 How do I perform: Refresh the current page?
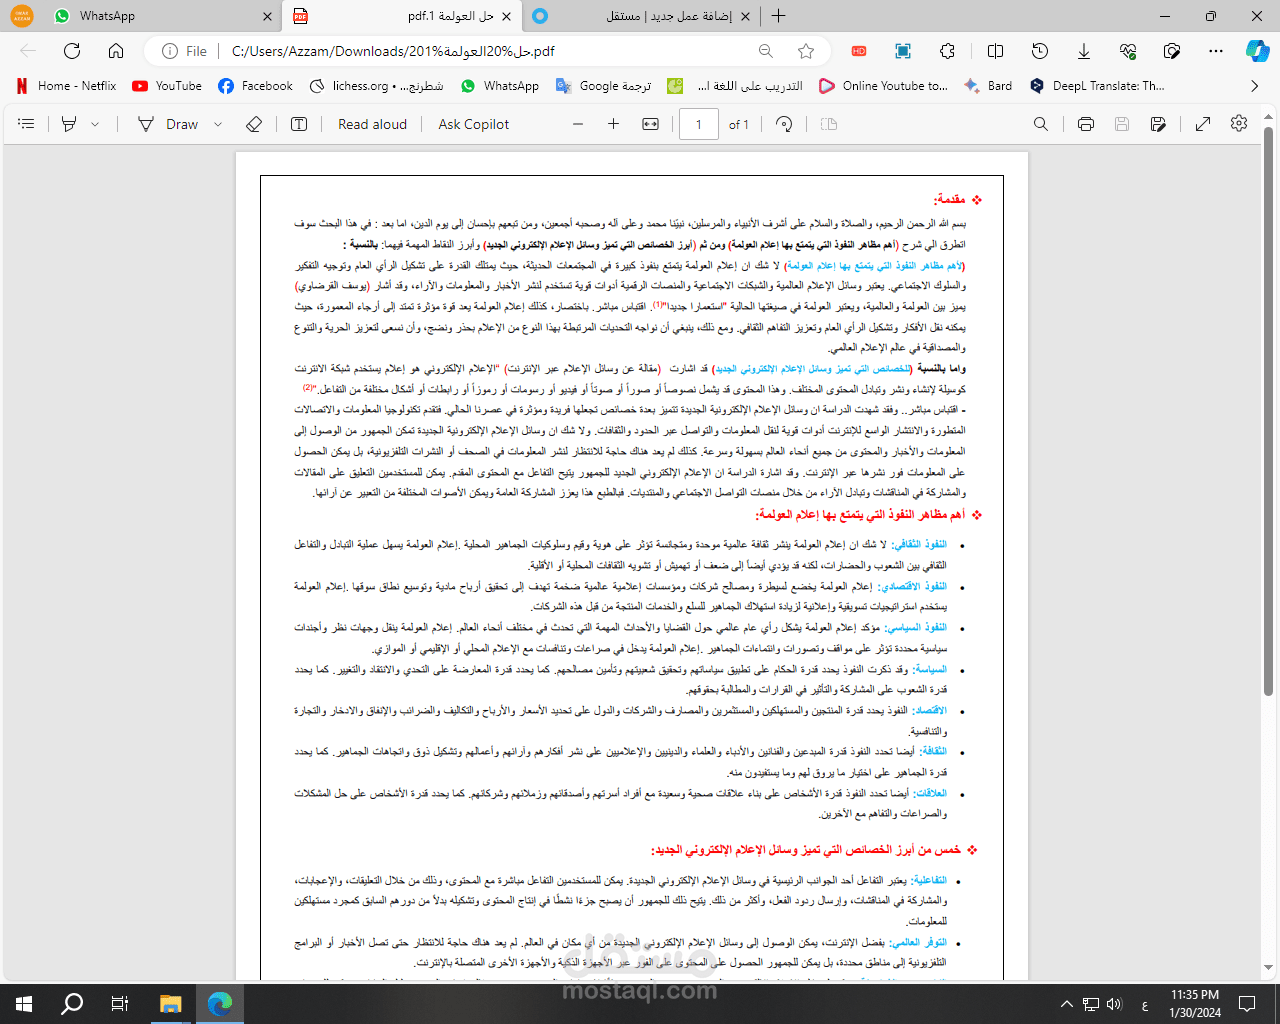click(x=72, y=51)
